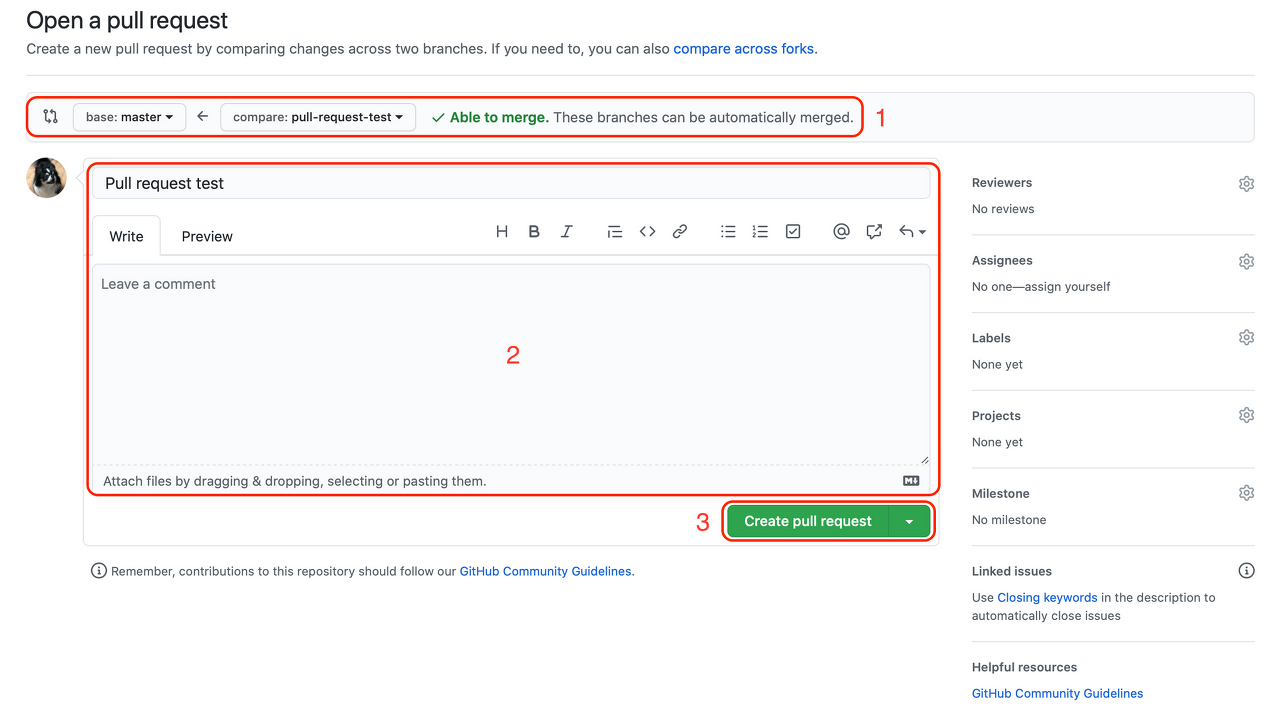Add a link using the toolbar
Image resolution: width=1280 pixels, height=718 pixels.
pyautogui.click(x=680, y=231)
